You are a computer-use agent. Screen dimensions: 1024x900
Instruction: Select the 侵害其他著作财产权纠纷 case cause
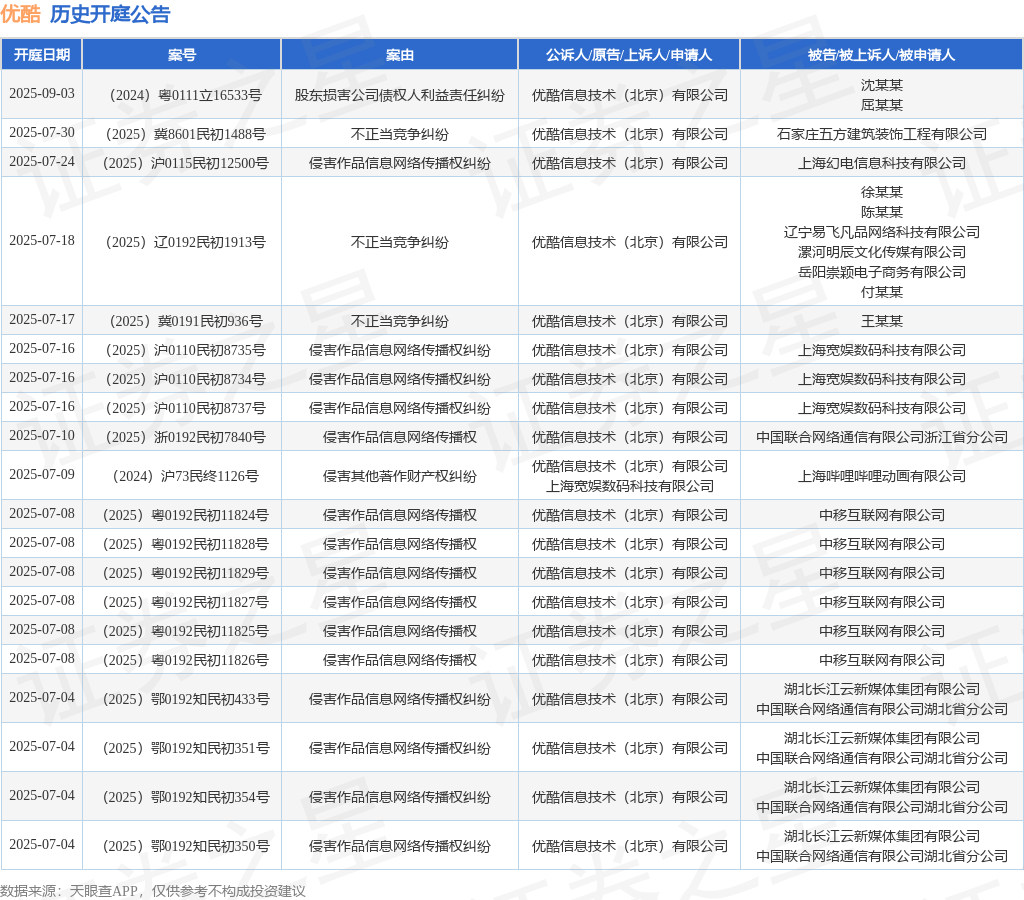click(x=400, y=476)
